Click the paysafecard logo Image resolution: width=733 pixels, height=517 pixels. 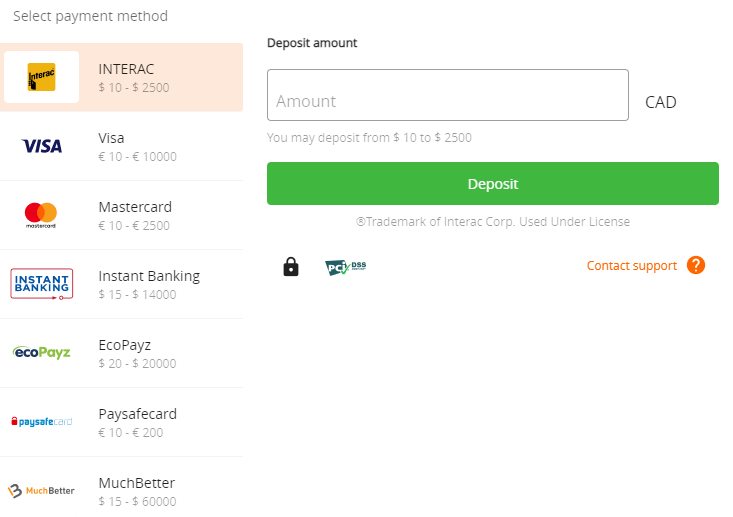tap(42, 422)
